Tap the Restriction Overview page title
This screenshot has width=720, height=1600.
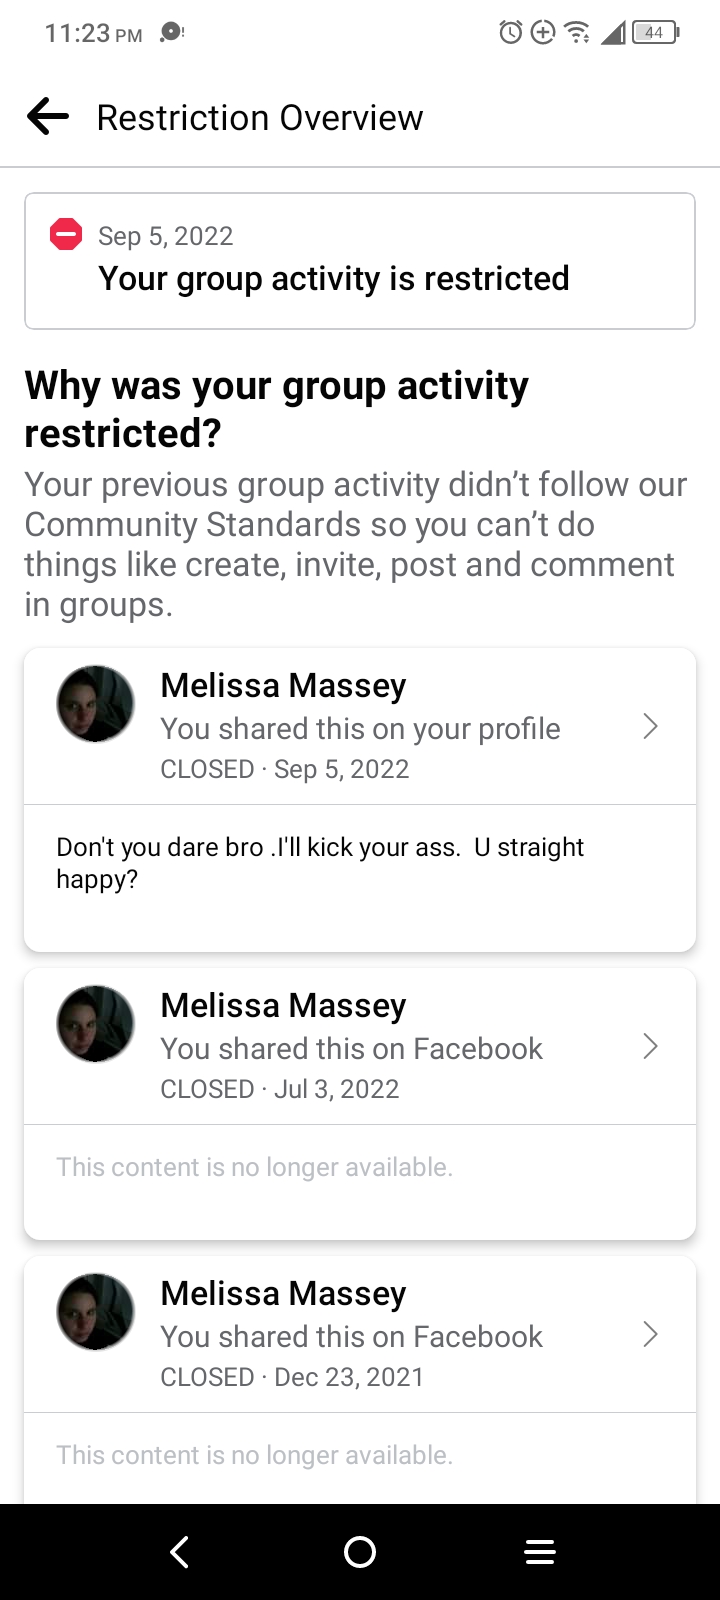(259, 118)
